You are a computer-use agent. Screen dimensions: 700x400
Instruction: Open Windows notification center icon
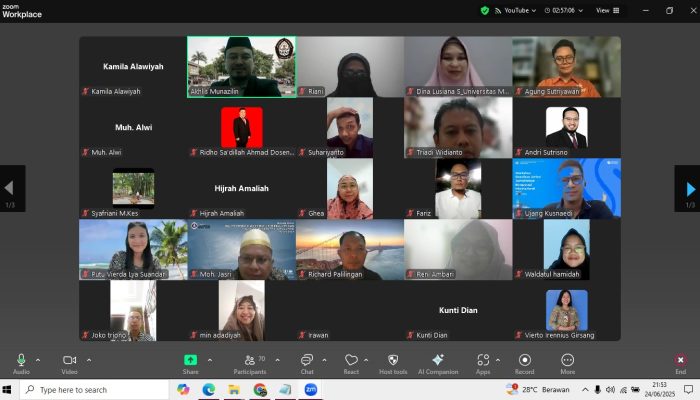coord(688,390)
